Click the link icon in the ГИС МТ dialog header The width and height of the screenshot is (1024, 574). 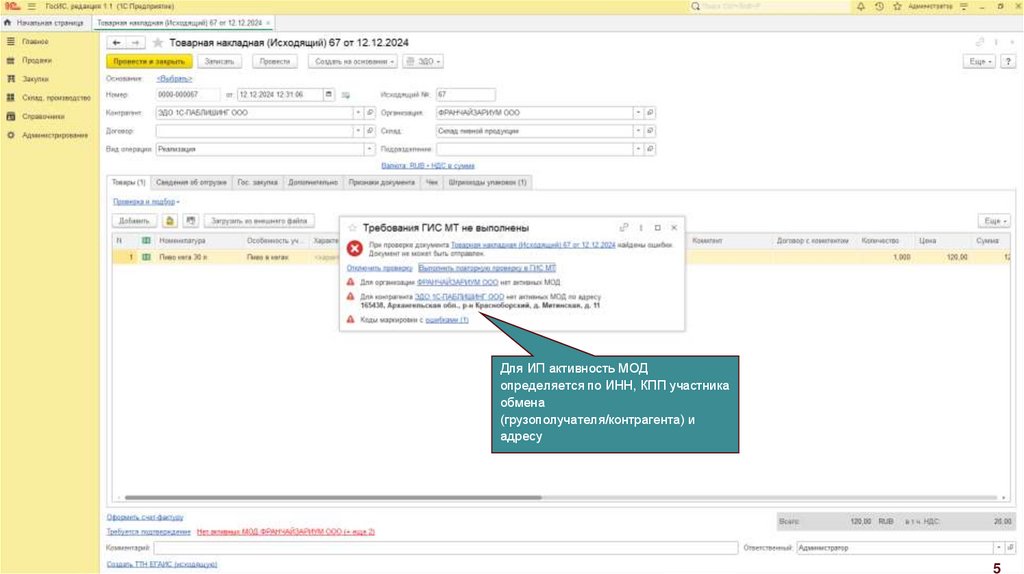tap(624, 227)
